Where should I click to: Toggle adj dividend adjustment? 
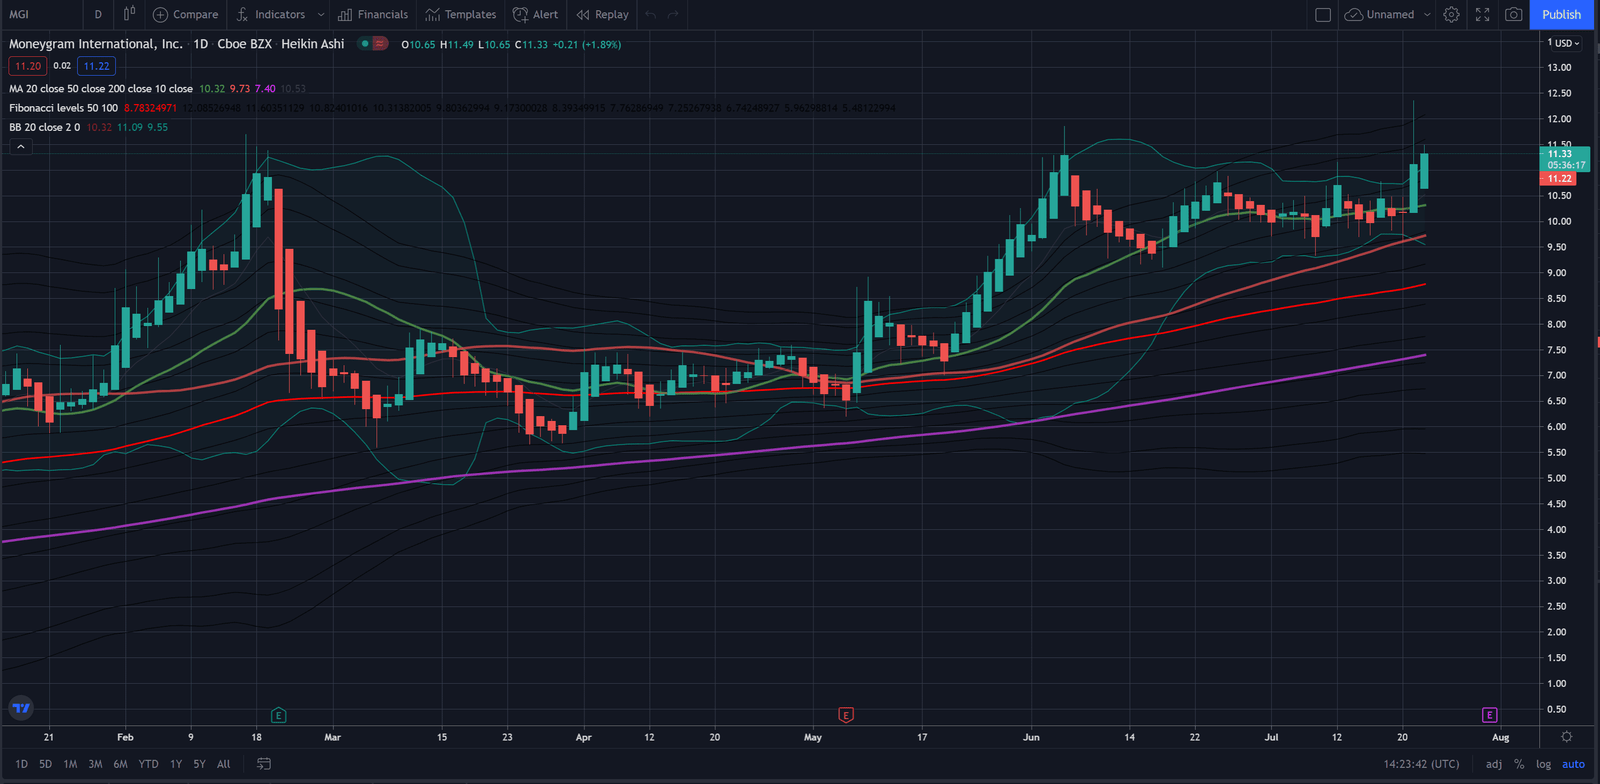click(1493, 764)
